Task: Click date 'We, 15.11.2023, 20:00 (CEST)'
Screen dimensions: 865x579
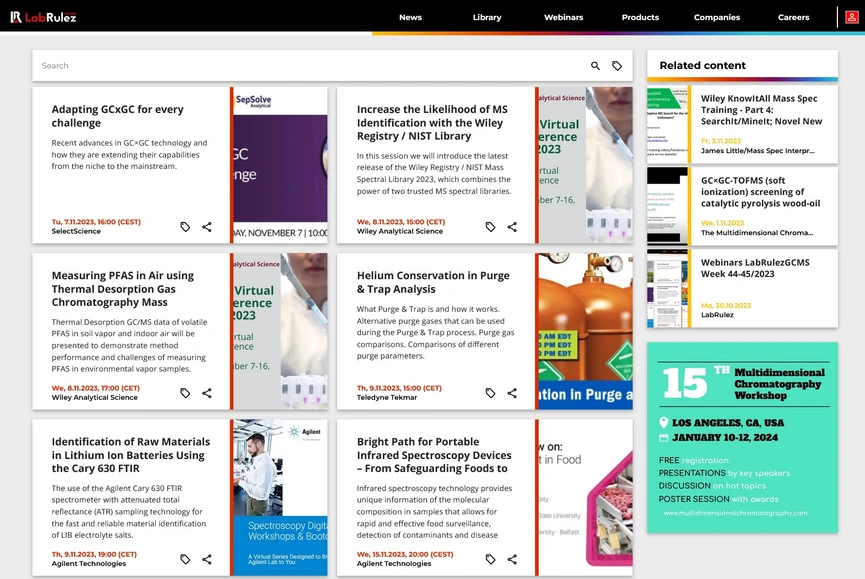Action: [x=405, y=554]
